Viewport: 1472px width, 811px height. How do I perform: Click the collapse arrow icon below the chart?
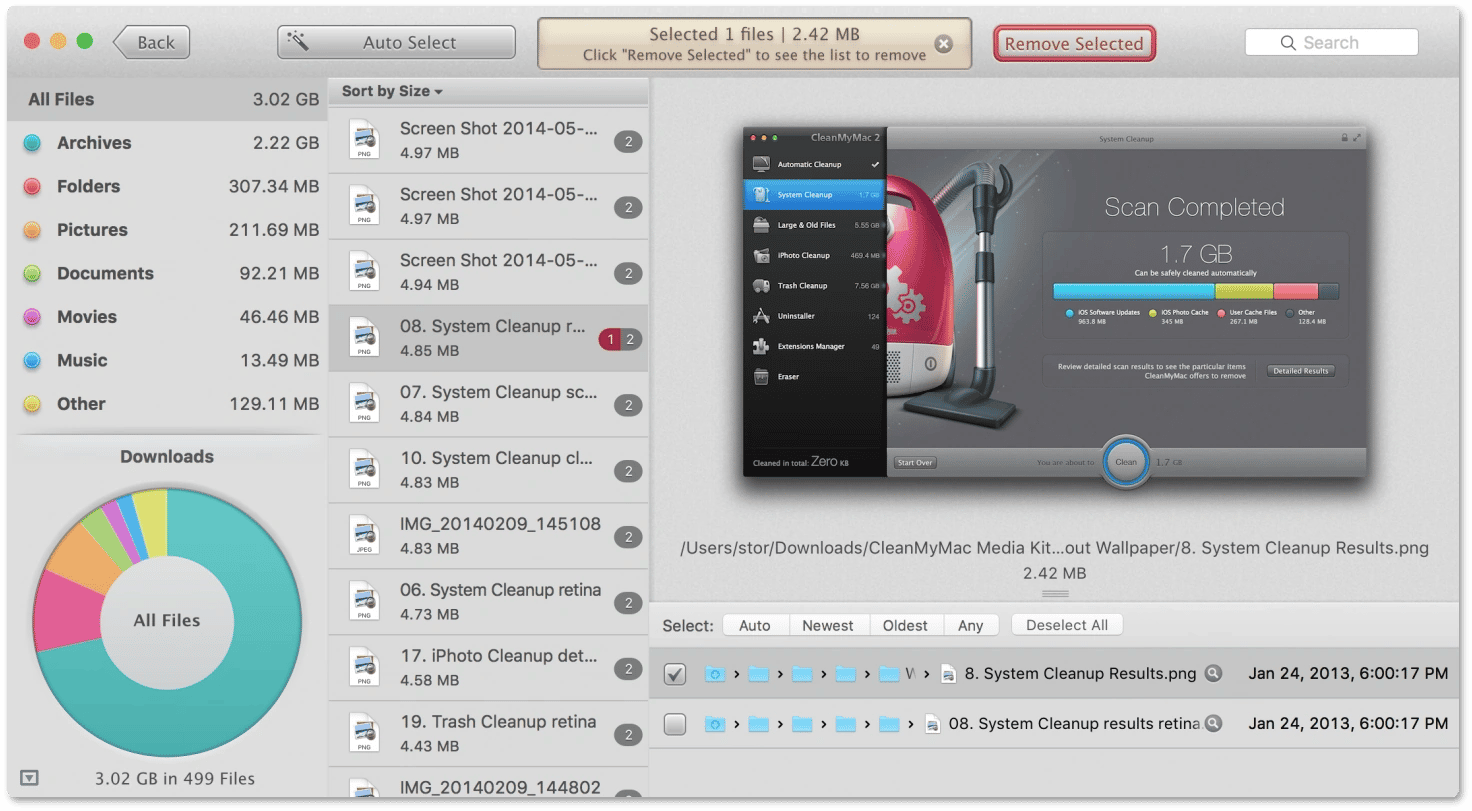coord(30,779)
